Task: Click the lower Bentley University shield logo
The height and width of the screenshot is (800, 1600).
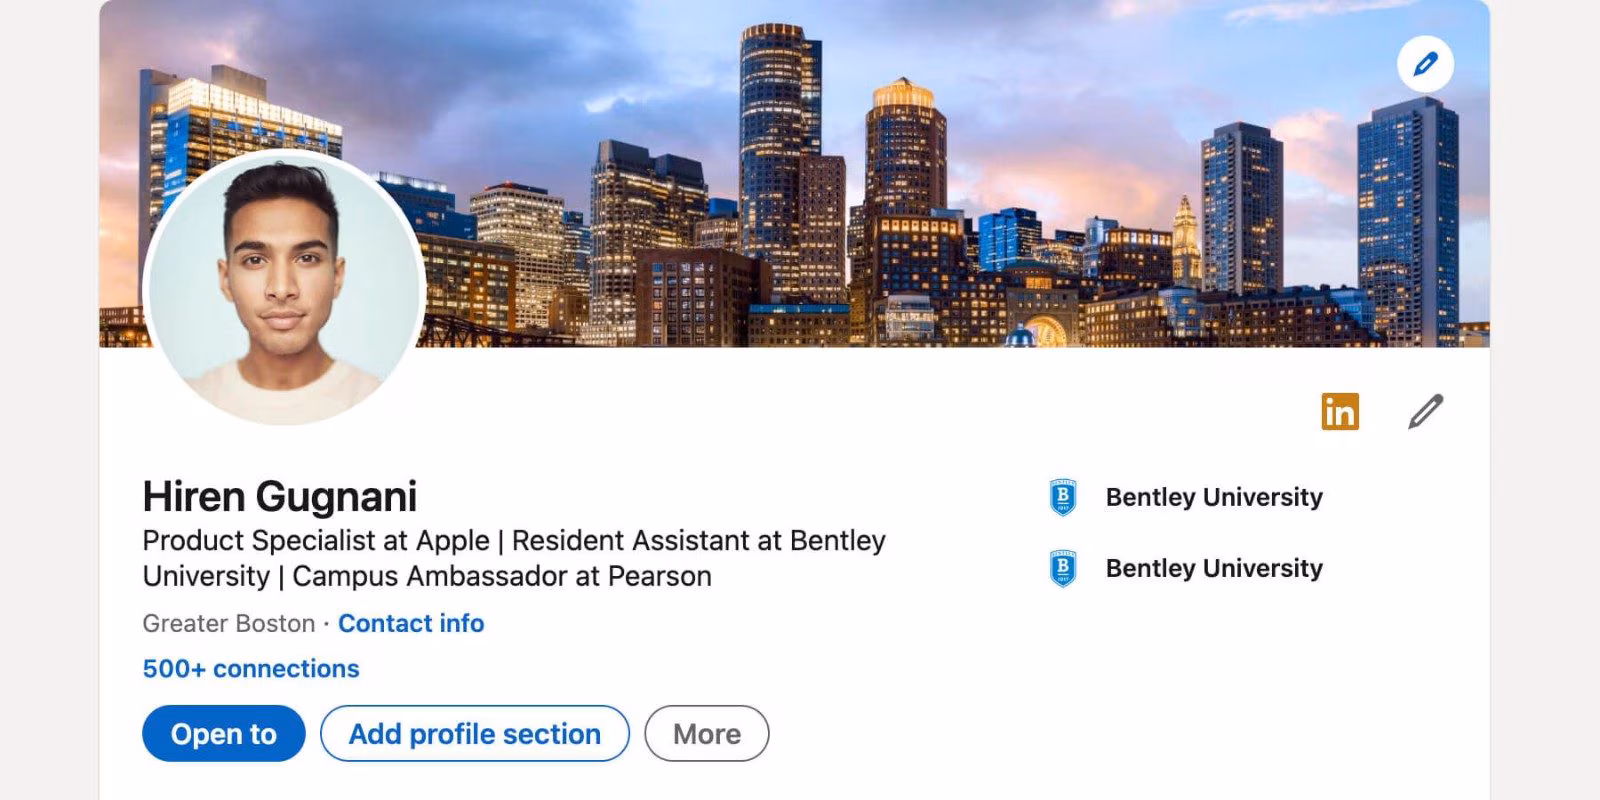Action: [x=1063, y=568]
